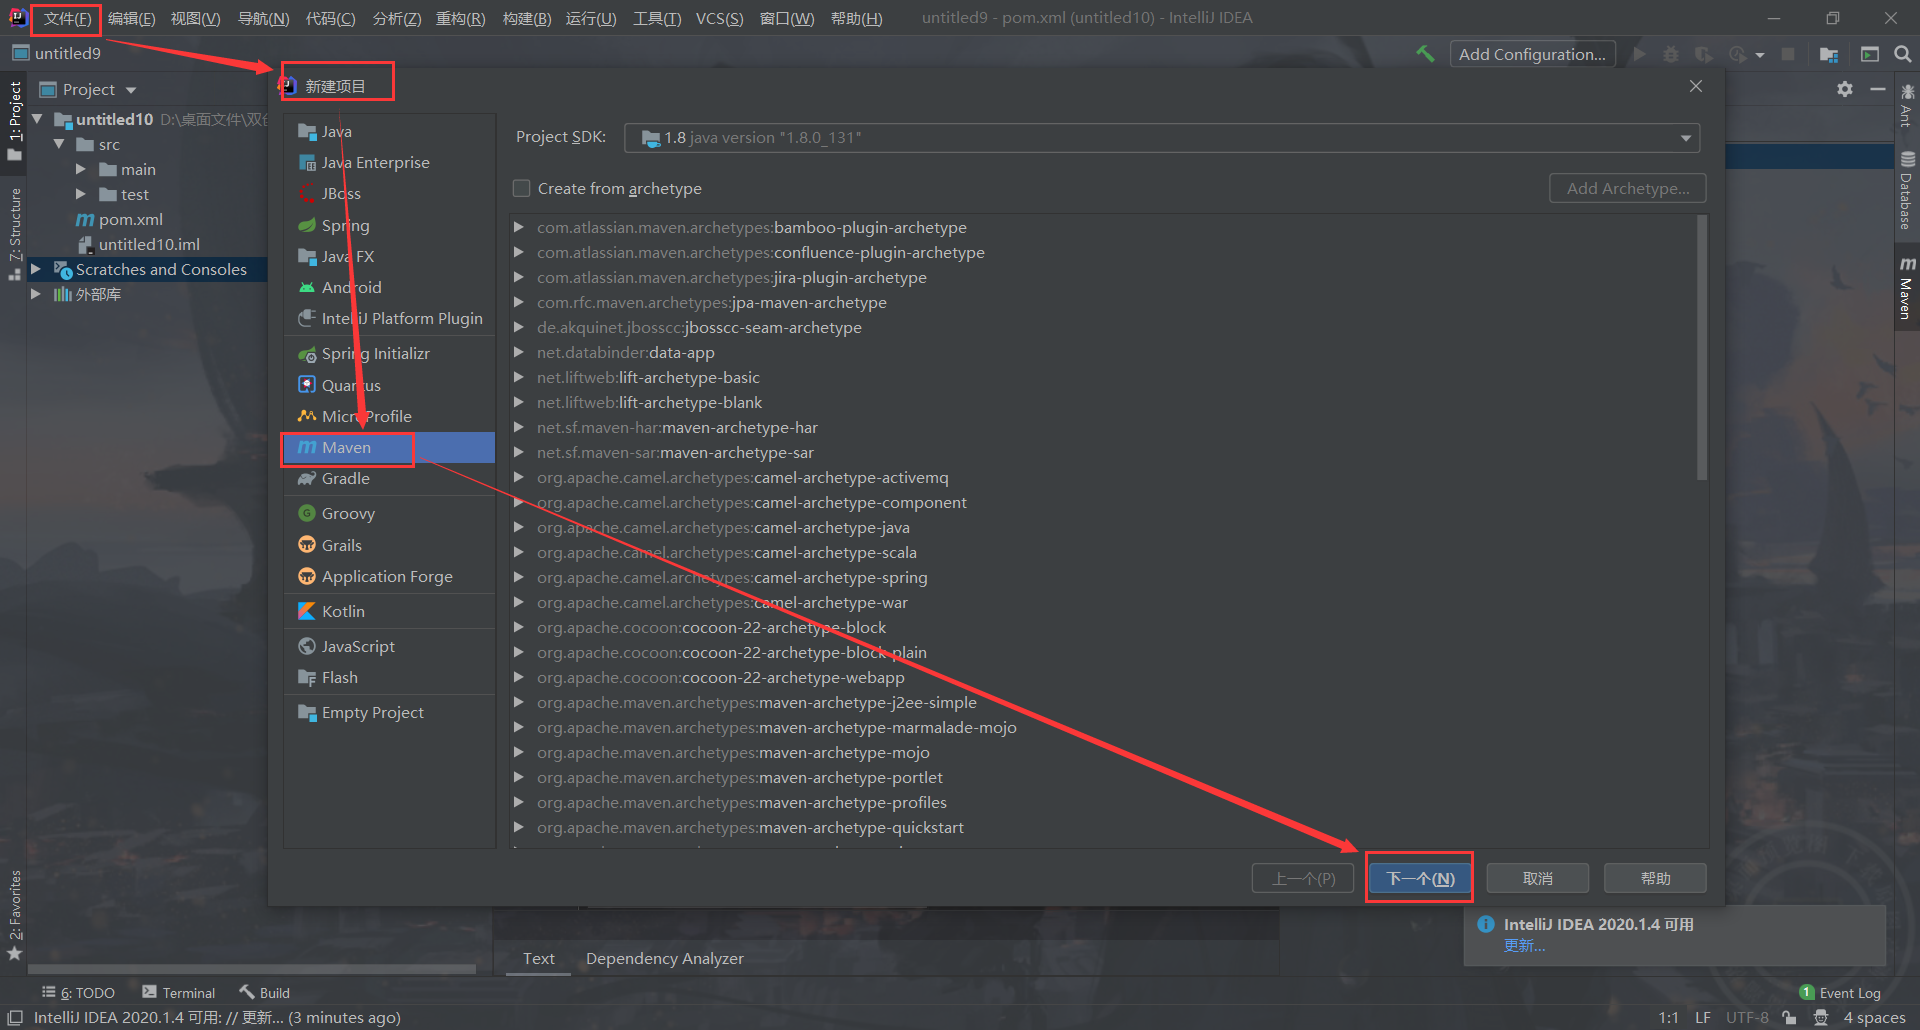Viewport: 1920px width, 1030px height.
Task: Click the lock read-only icon in status bar
Action: tap(1789, 1017)
